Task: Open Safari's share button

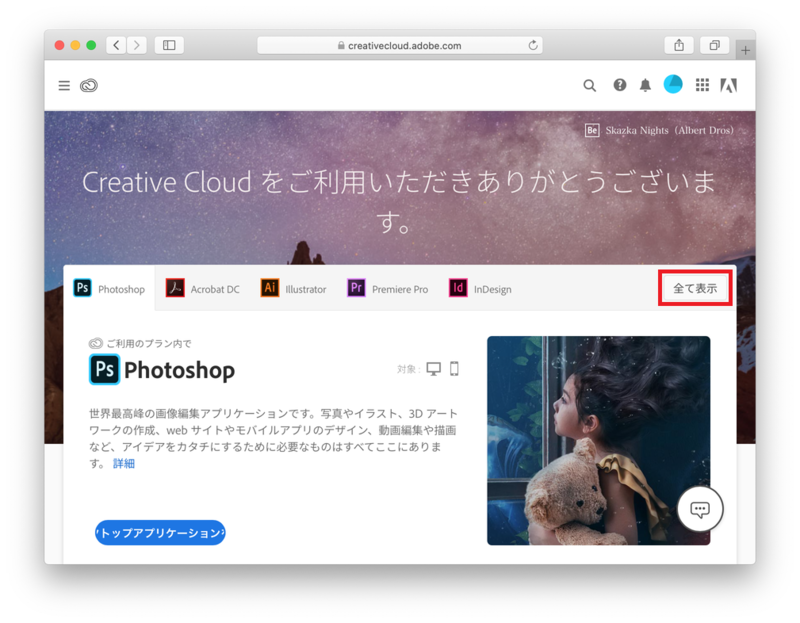Action: coord(679,45)
